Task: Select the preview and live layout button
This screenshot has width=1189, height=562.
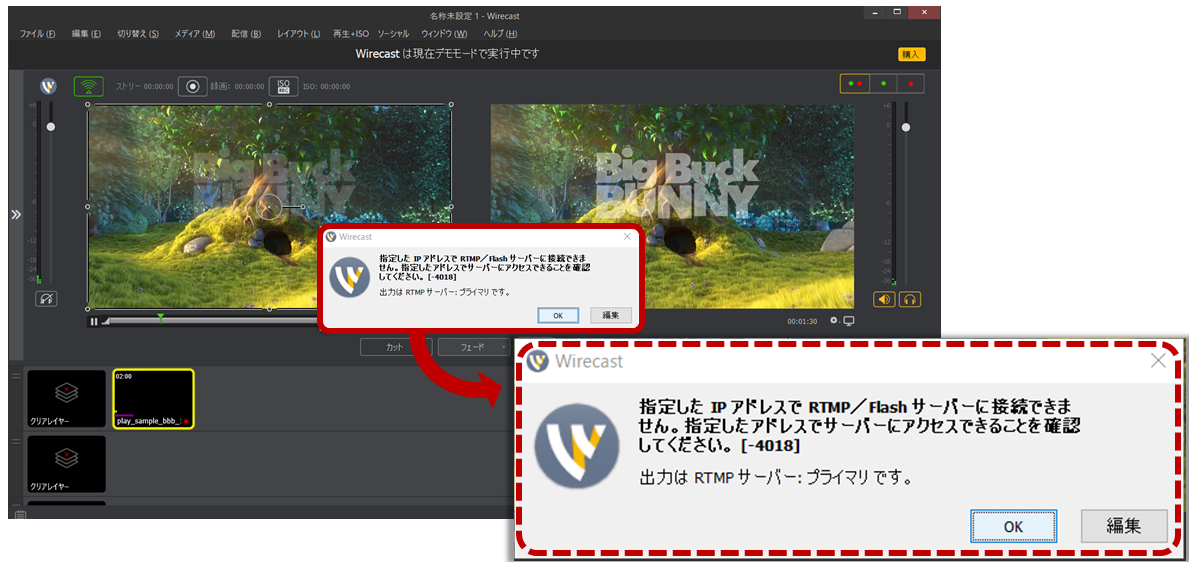Action: tap(855, 83)
